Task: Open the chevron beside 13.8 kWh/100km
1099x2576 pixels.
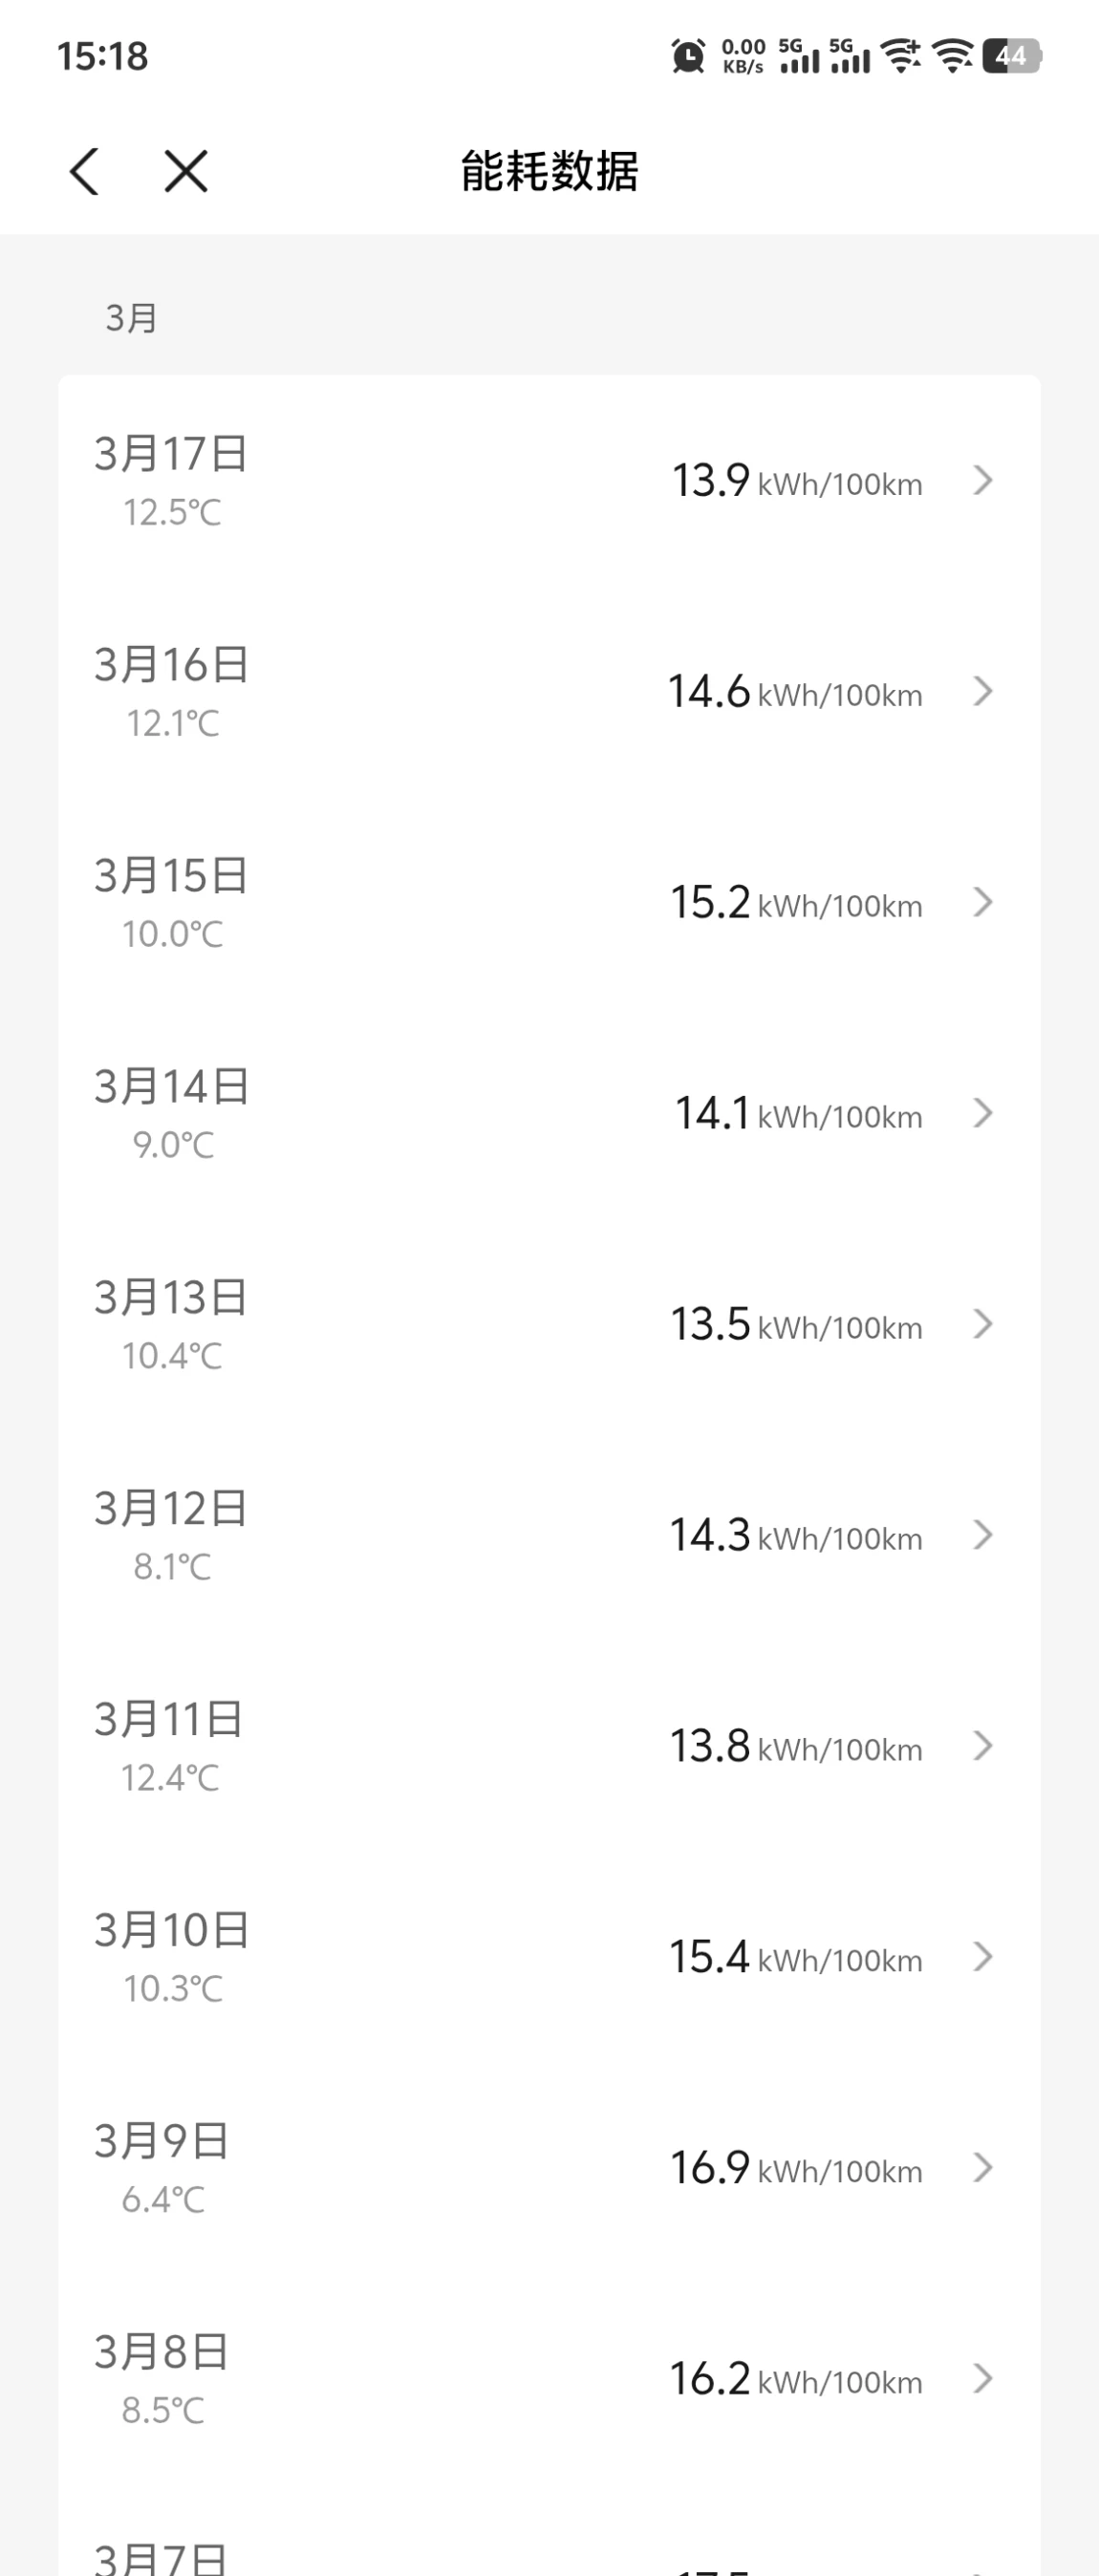Action: (x=983, y=1746)
